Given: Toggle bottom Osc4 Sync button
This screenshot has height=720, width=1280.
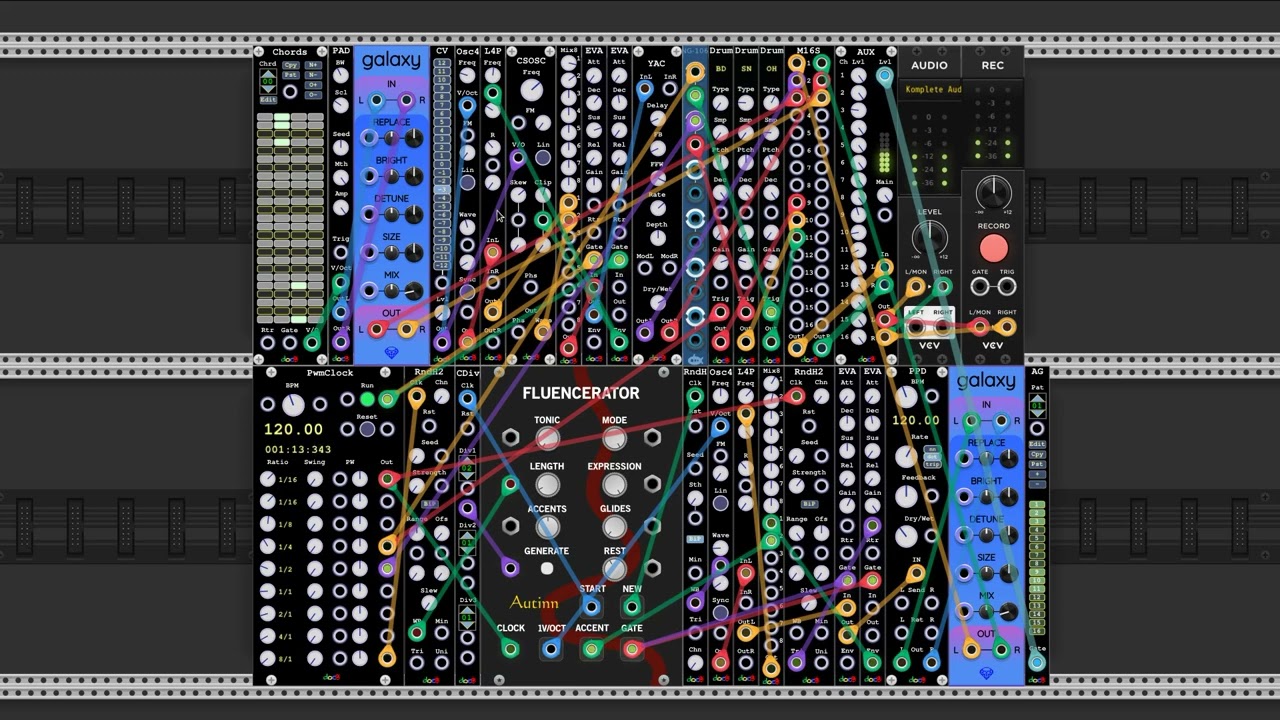Looking at the screenshot, I should click(720, 612).
